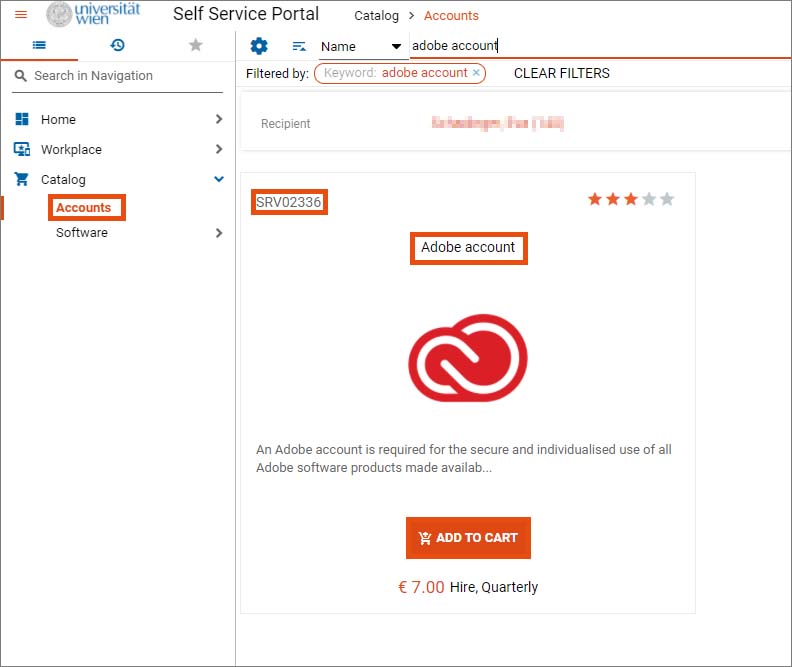Click the Home dashboard icon
792x667 pixels.
pos(22,119)
